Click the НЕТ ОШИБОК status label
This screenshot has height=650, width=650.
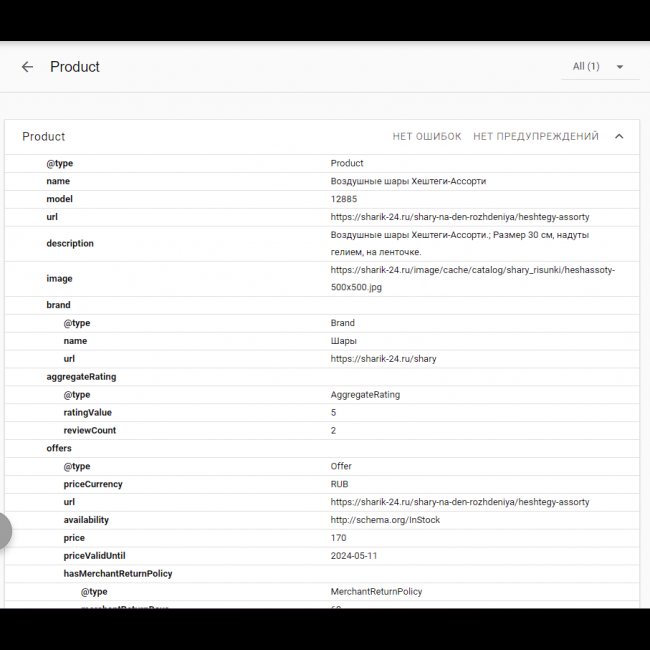click(x=427, y=137)
